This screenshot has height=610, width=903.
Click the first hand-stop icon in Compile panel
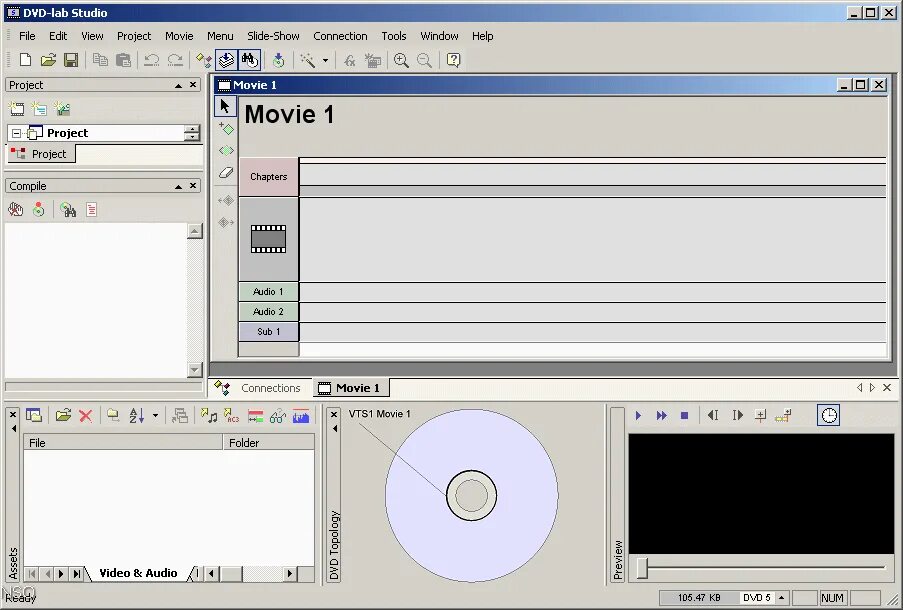click(16, 210)
